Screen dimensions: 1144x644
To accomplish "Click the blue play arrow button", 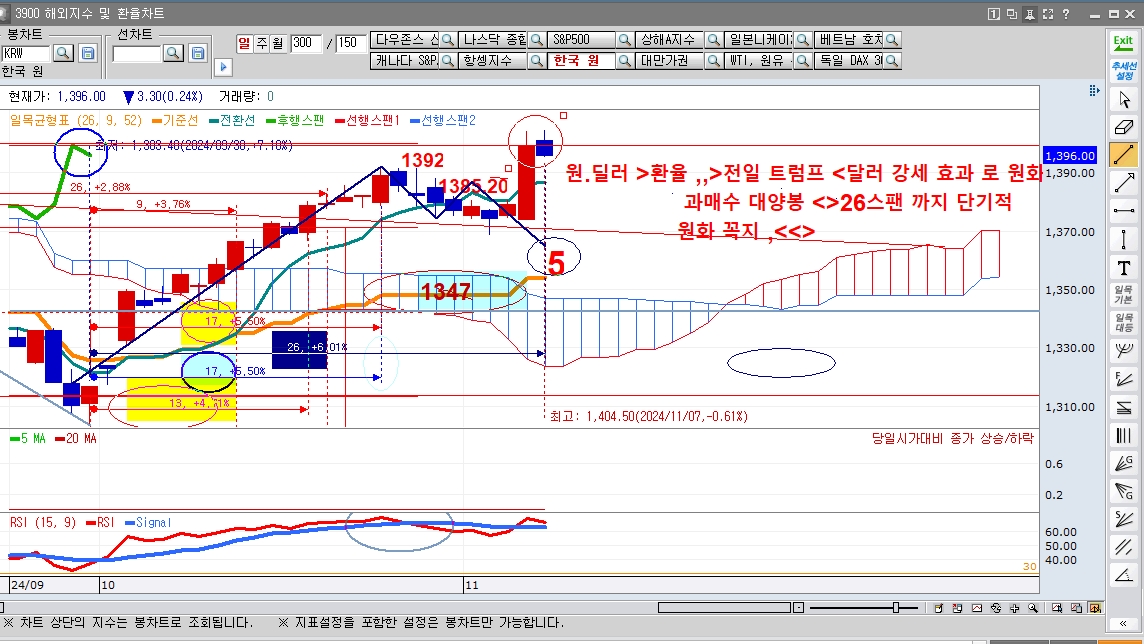I will [223, 67].
